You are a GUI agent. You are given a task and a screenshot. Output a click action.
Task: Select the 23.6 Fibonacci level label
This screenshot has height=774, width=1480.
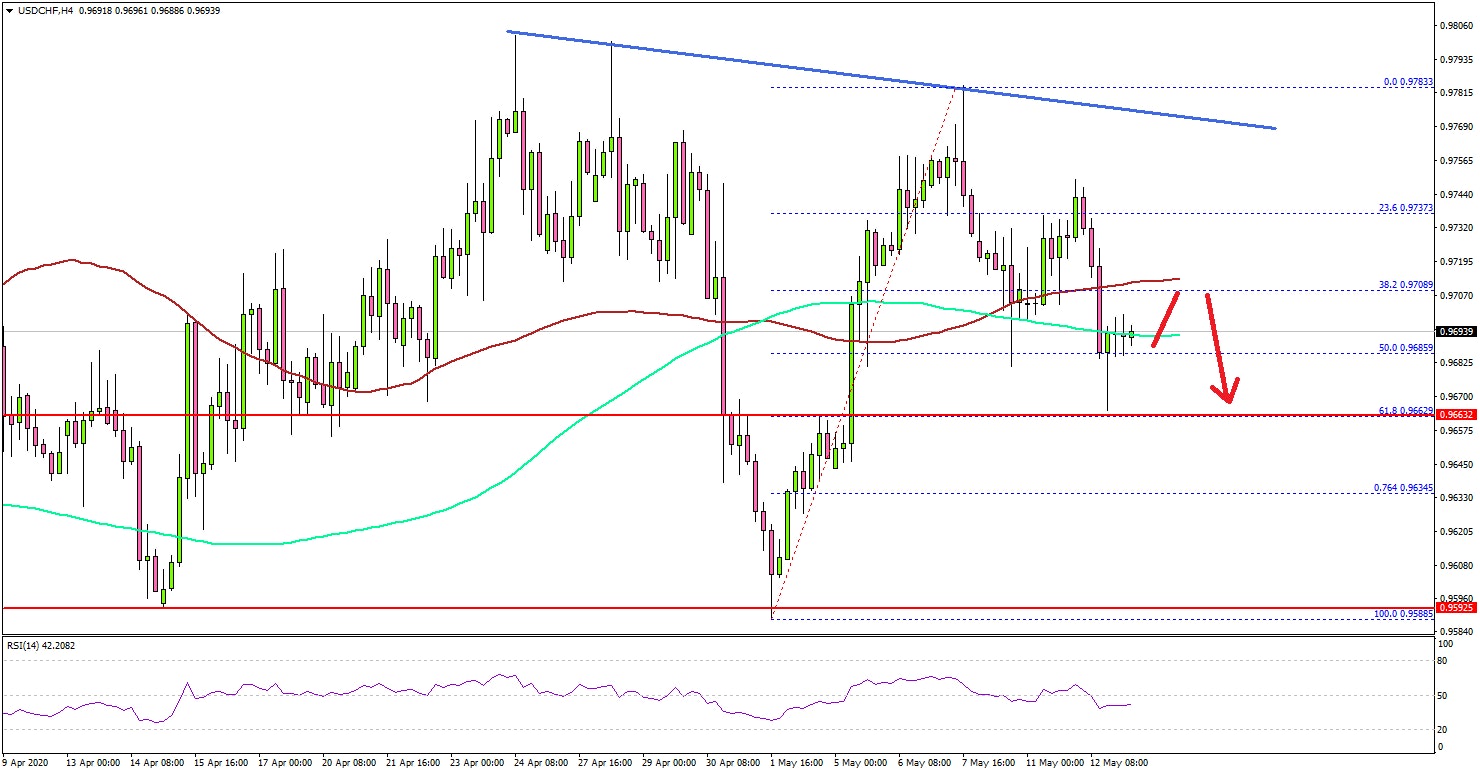coord(1406,208)
